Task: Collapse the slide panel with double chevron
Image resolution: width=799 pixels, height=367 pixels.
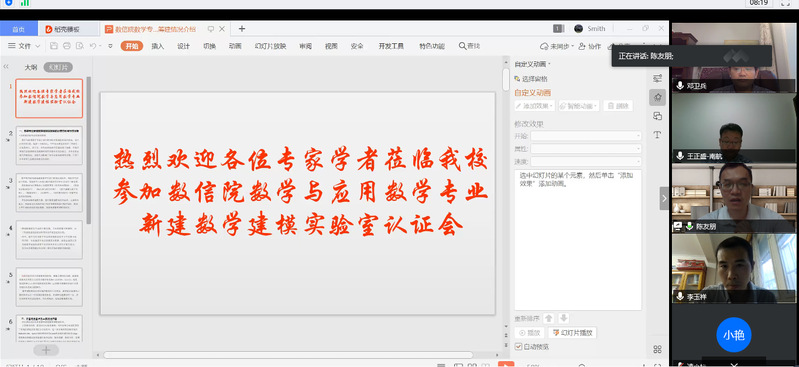Action: [6, 67]
